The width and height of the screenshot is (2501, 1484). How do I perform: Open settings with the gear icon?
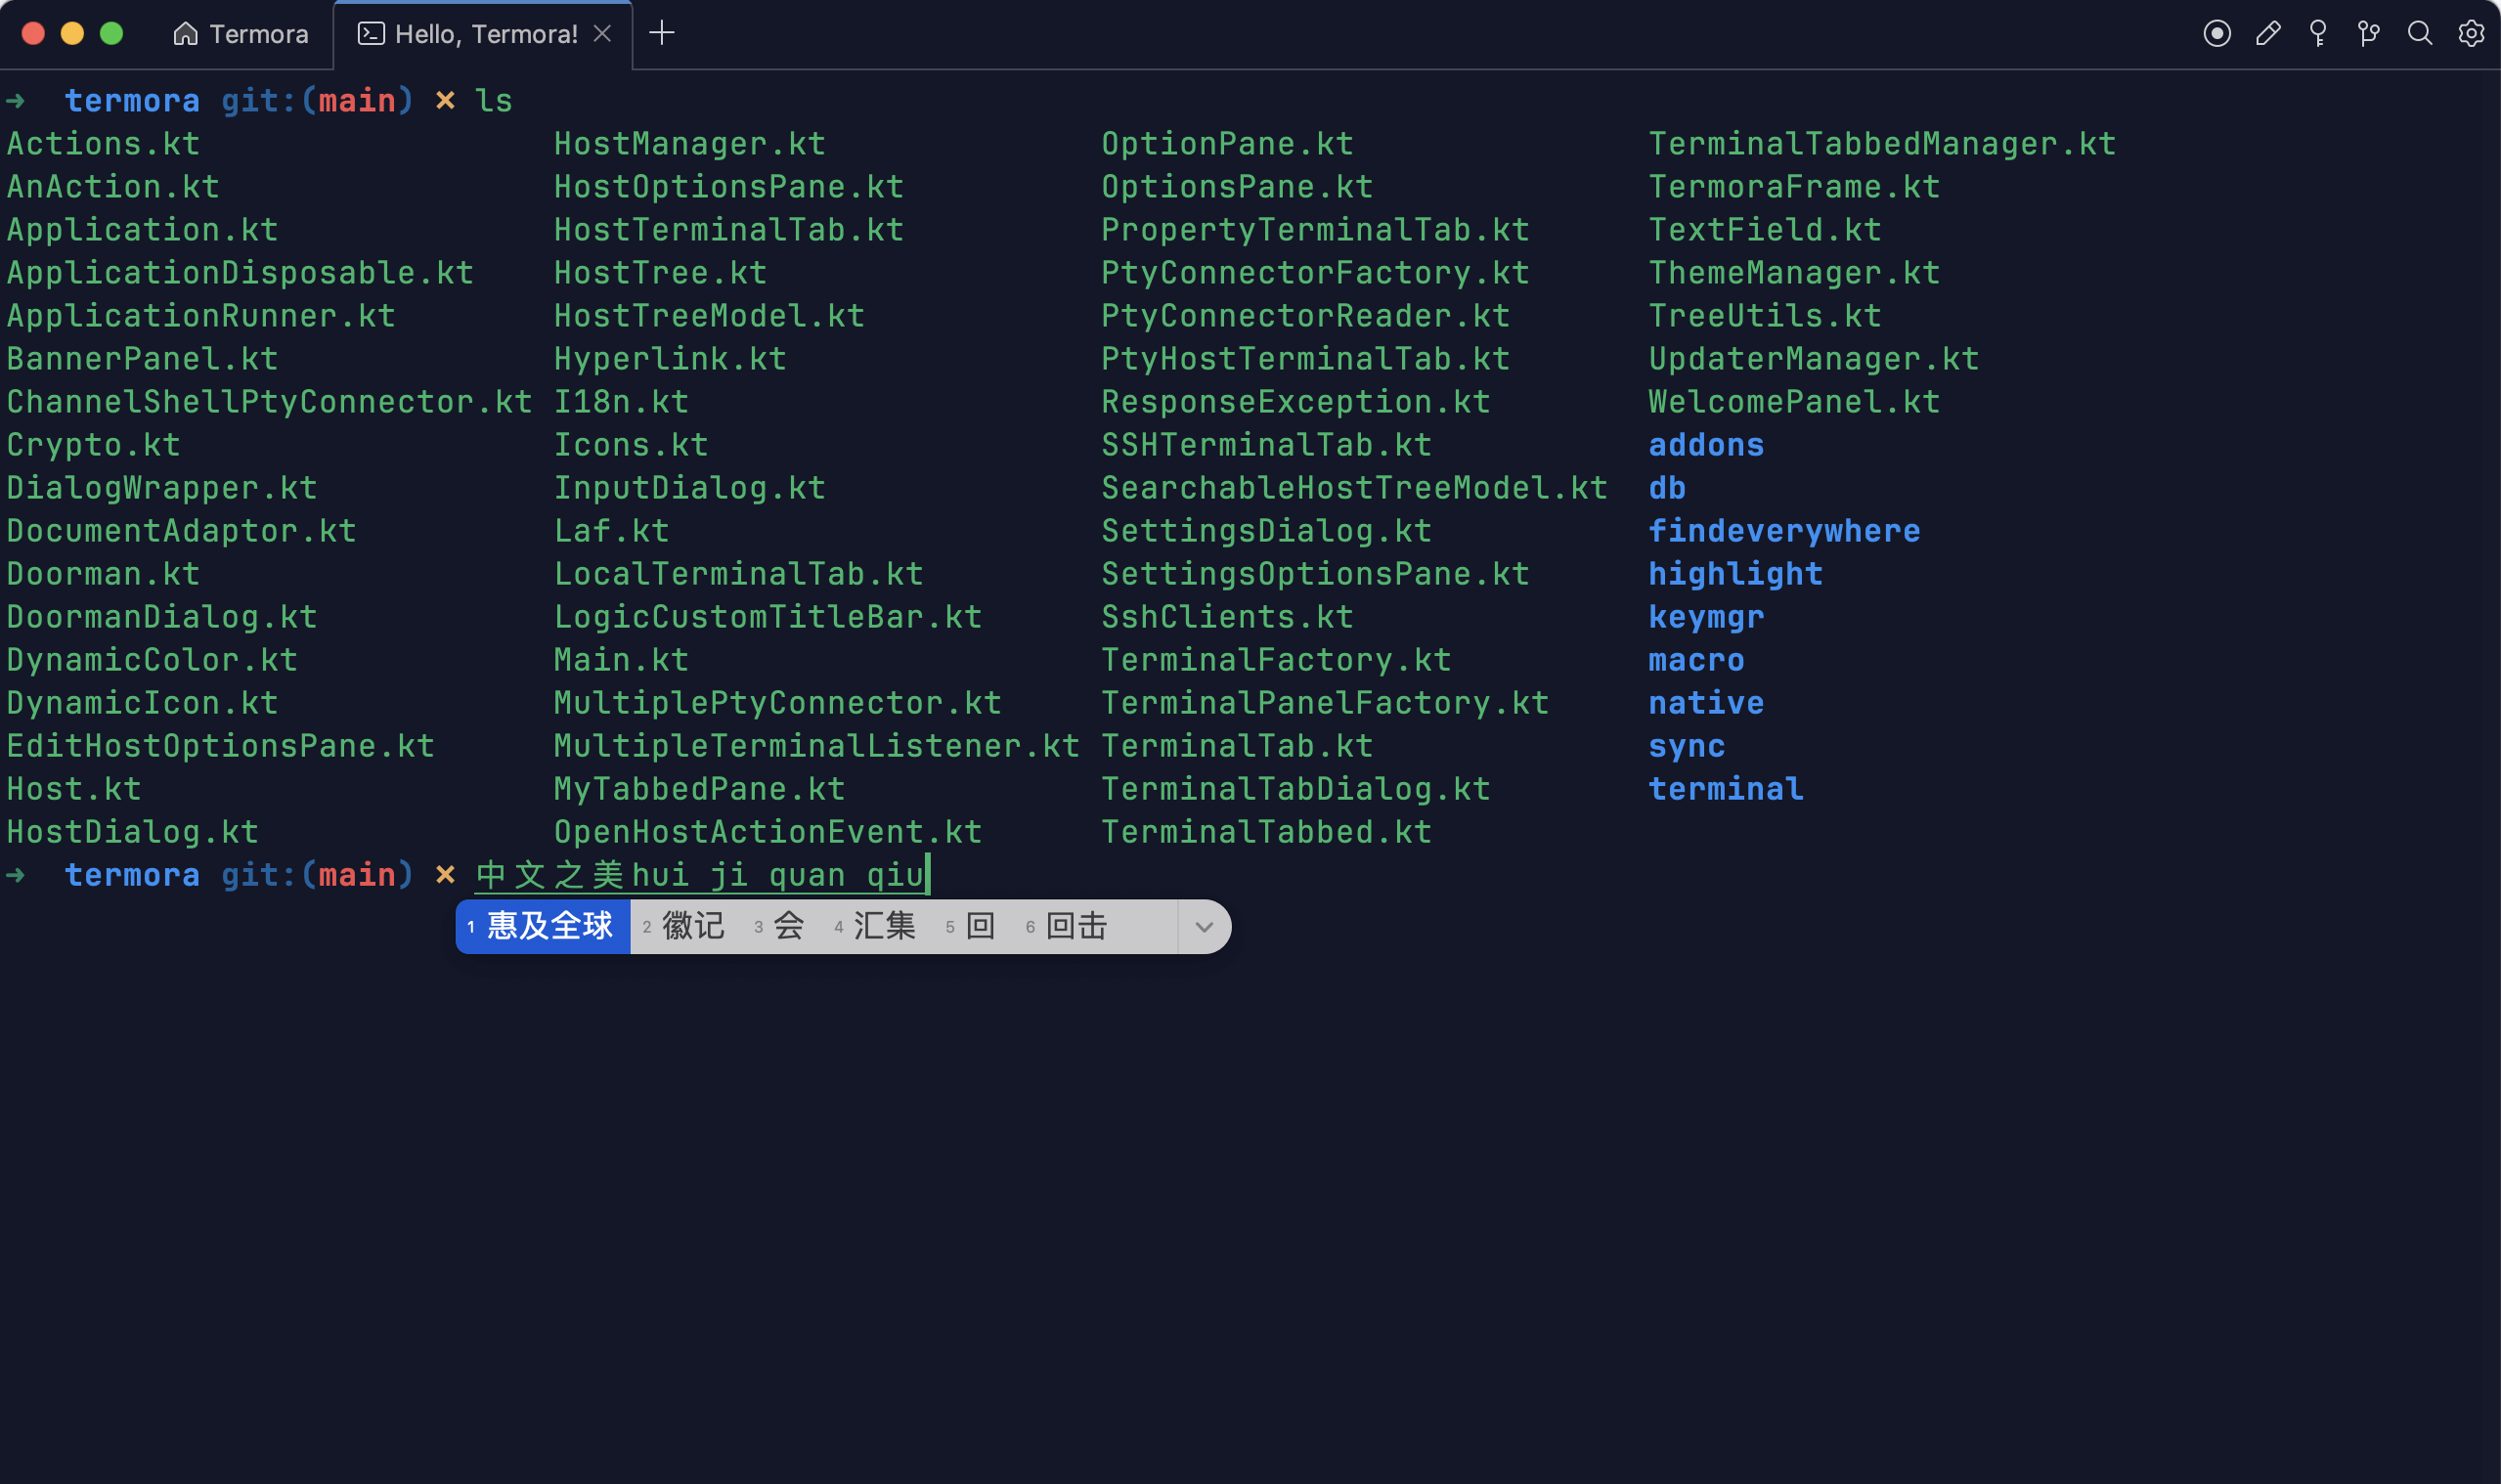point(2471,34)
